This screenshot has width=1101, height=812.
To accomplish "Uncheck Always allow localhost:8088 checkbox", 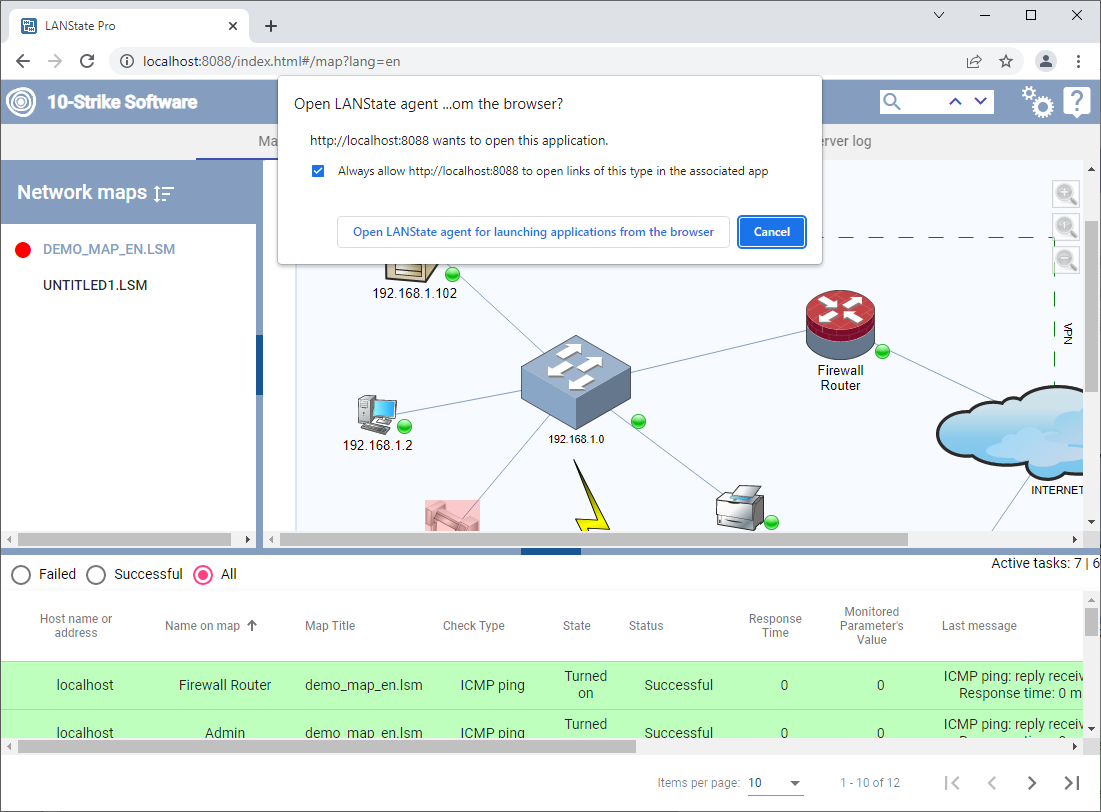I will (x=318, y=171).
